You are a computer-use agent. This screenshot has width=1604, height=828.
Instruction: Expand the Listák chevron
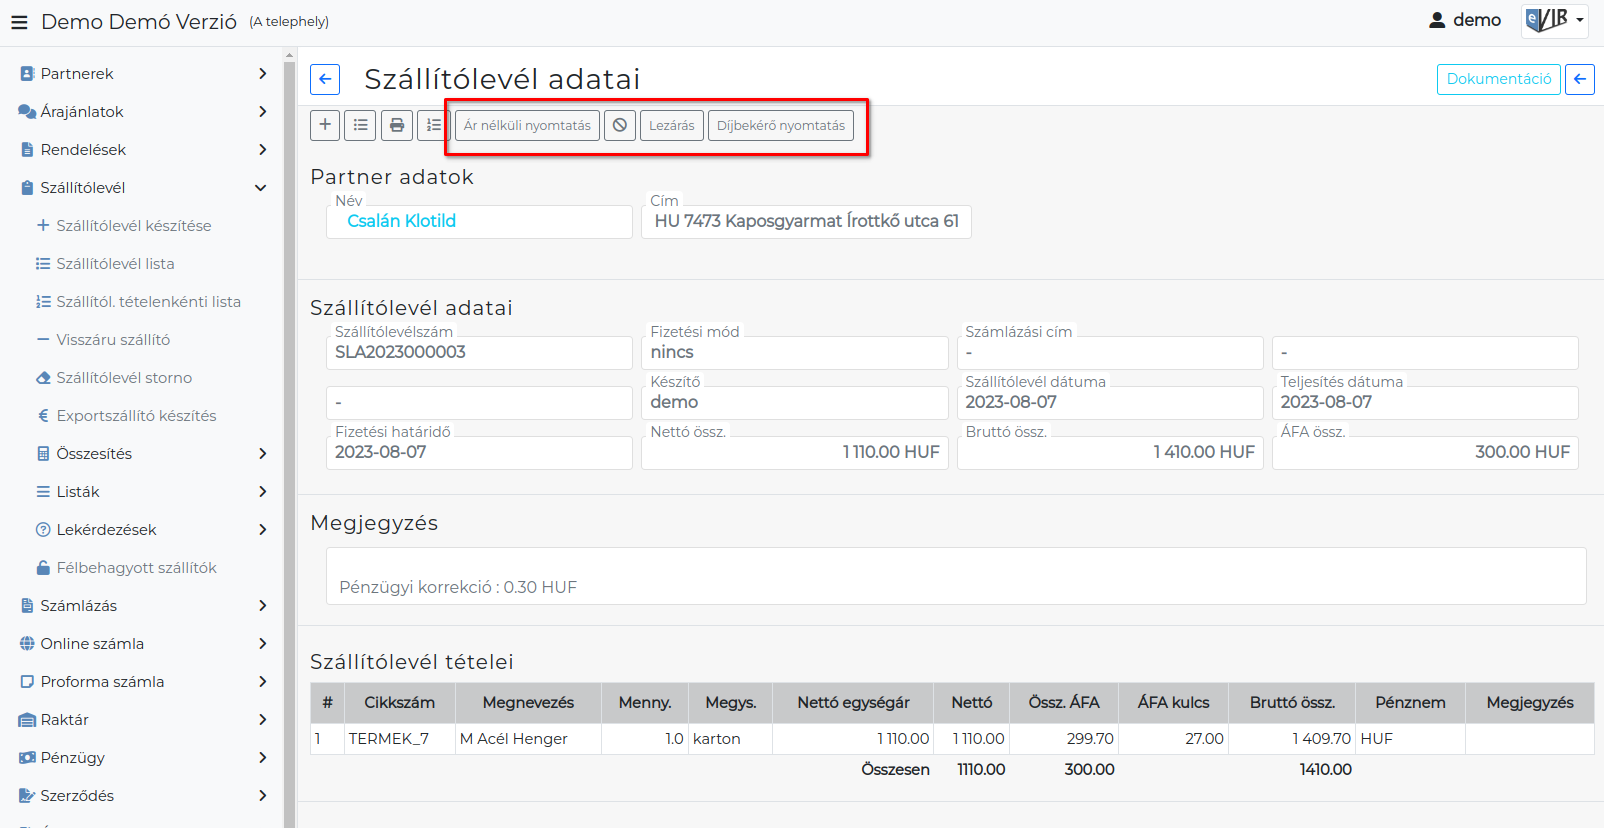pyautogui.click(x=262, y=491)
